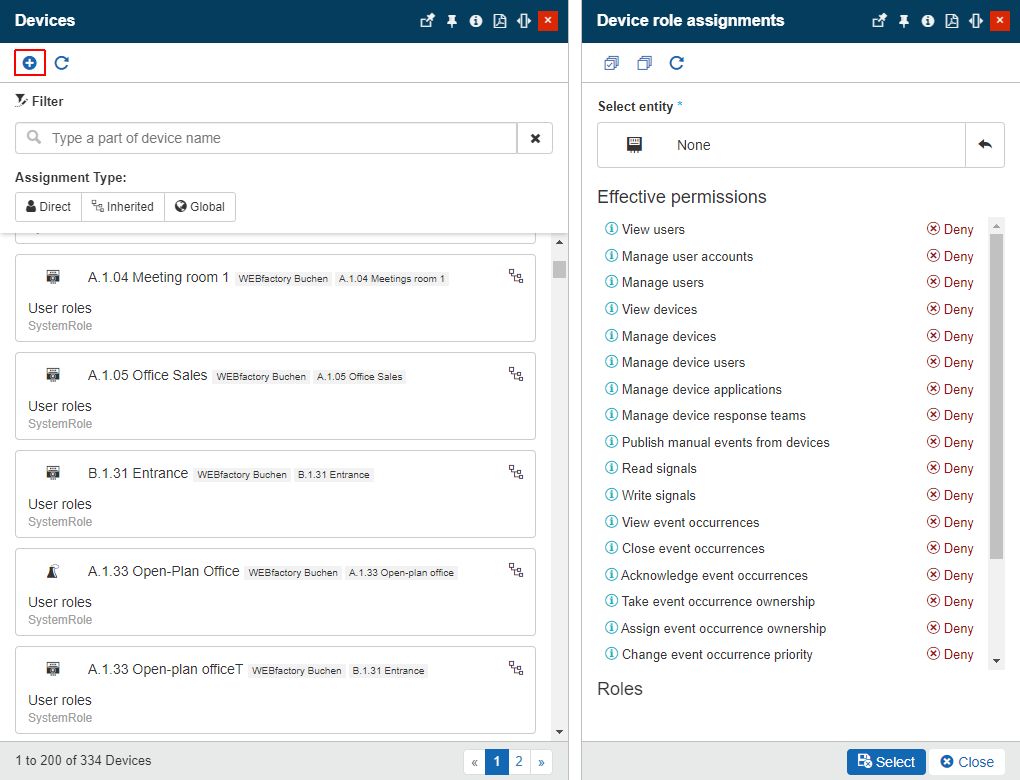Click the pin icon in Devices header
Screen dimensions: 1020x780
(x=452, y=21)
